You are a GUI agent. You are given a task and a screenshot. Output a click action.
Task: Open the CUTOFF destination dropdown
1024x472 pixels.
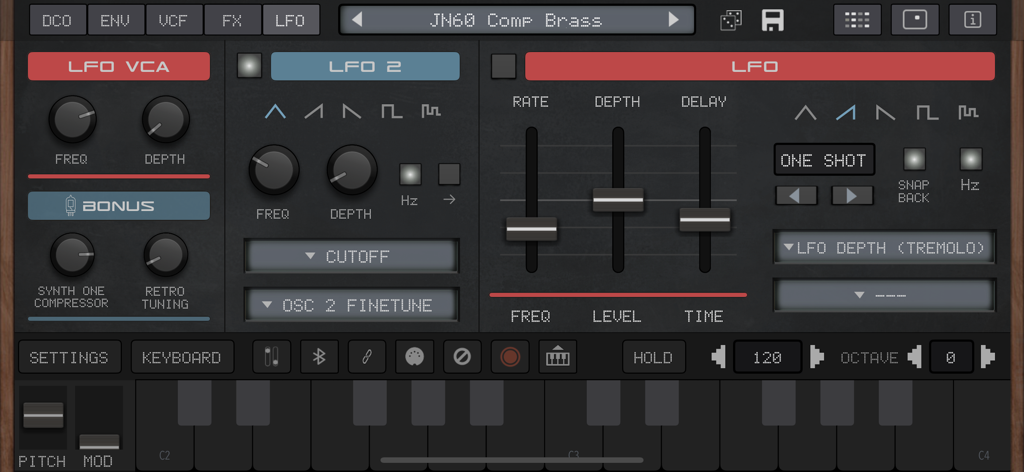[351, 256]
